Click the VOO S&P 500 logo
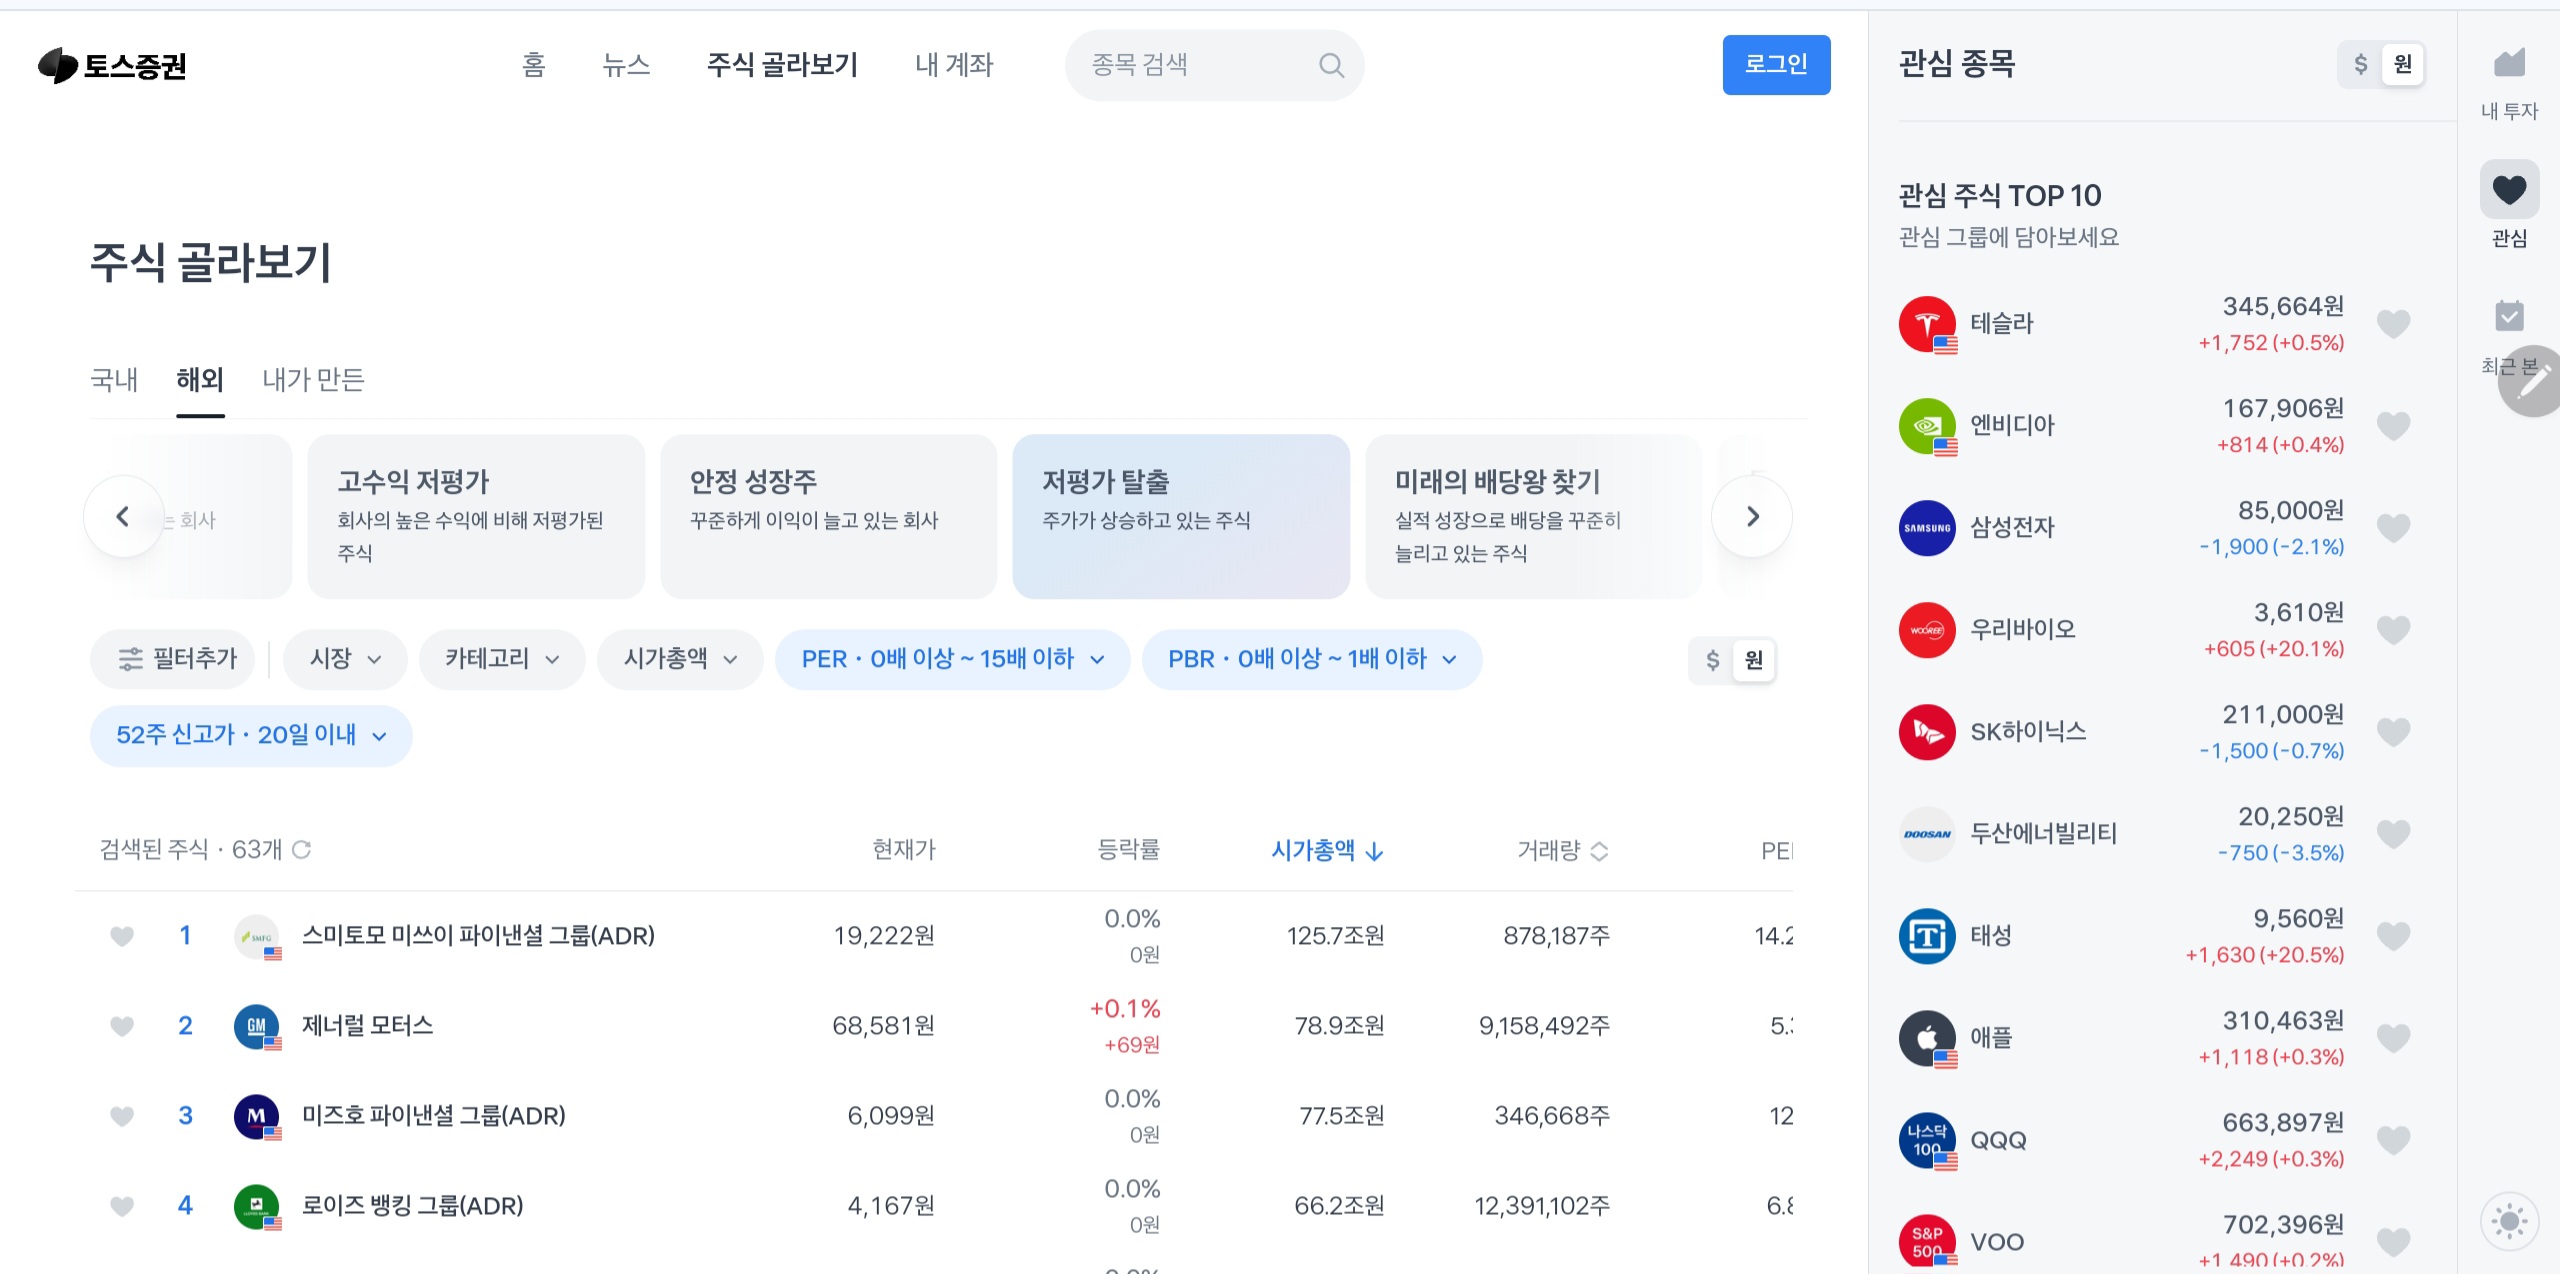This screenshot has height=1274, width=2560. pos(1927,1242)
